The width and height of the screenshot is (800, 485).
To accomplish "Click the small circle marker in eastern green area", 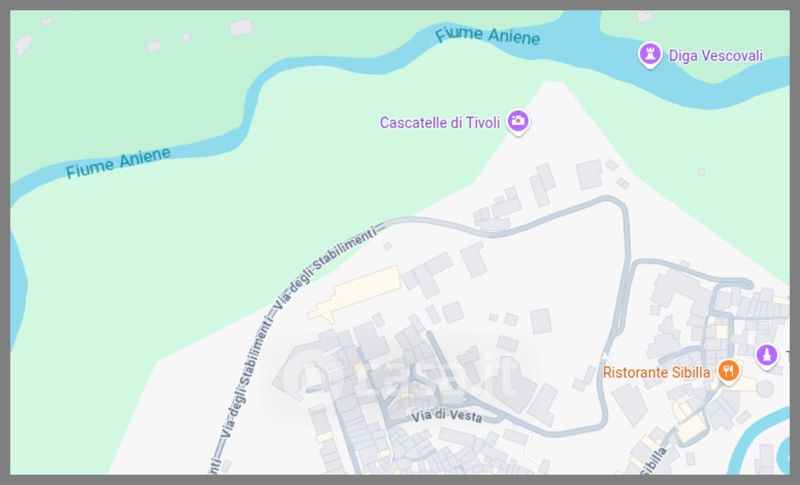I will (x=702, y=172).
